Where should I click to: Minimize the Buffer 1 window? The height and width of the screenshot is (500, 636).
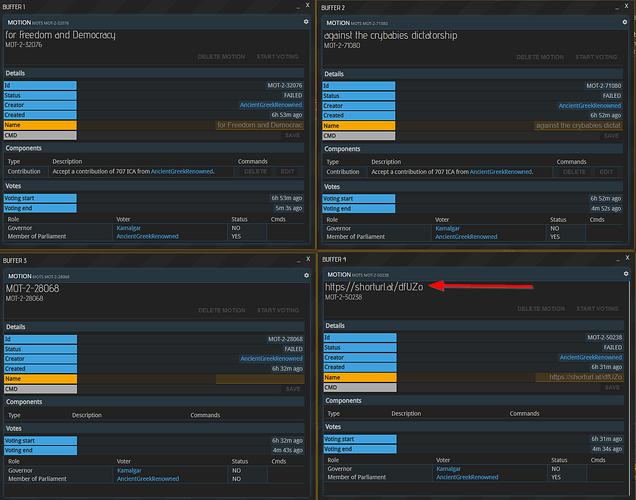point(298,6)
